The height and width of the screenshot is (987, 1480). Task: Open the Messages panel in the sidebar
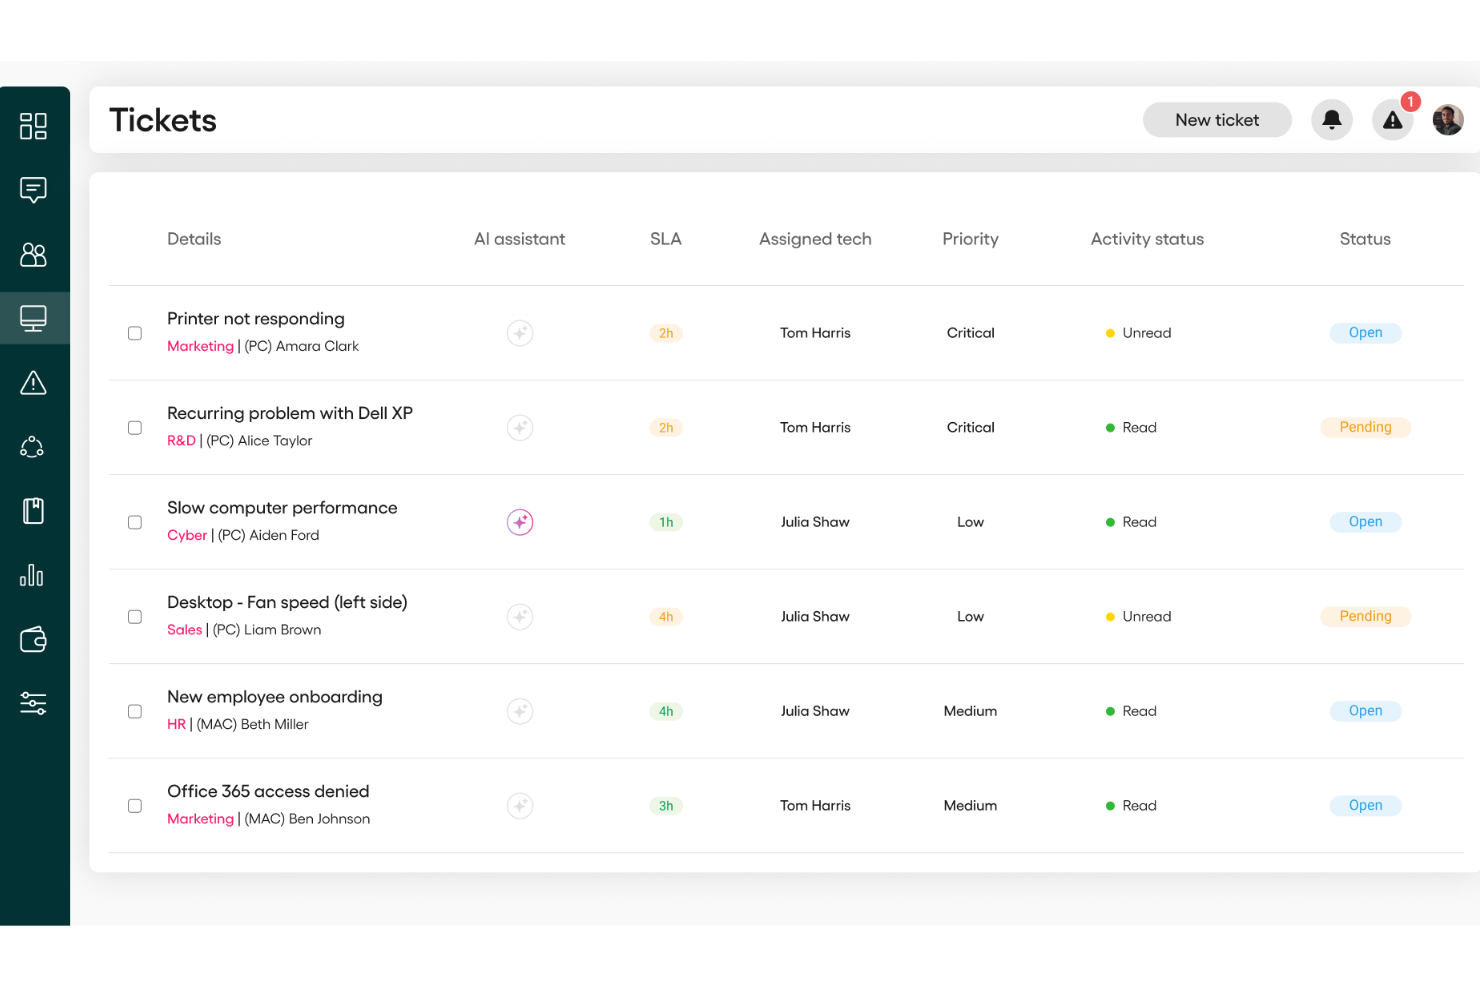[34, 190]
